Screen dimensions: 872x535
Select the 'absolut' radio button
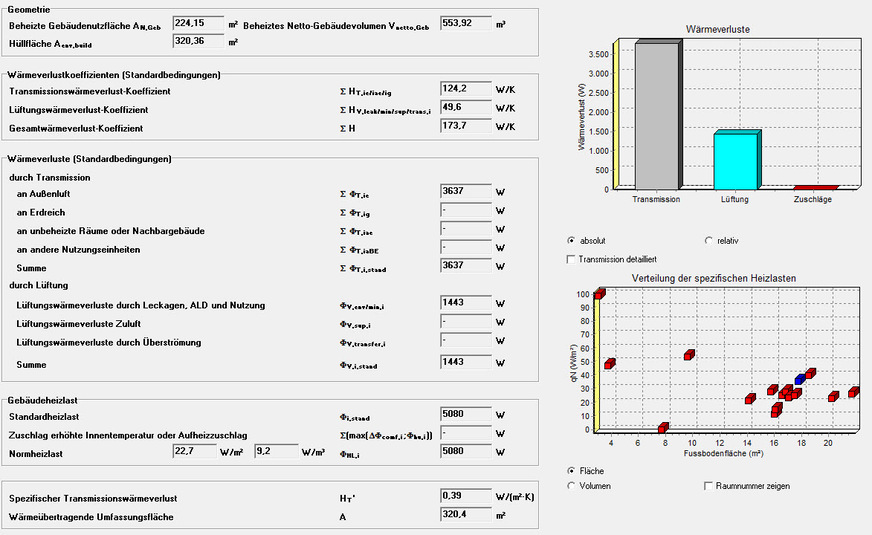(x=571, y=241)
